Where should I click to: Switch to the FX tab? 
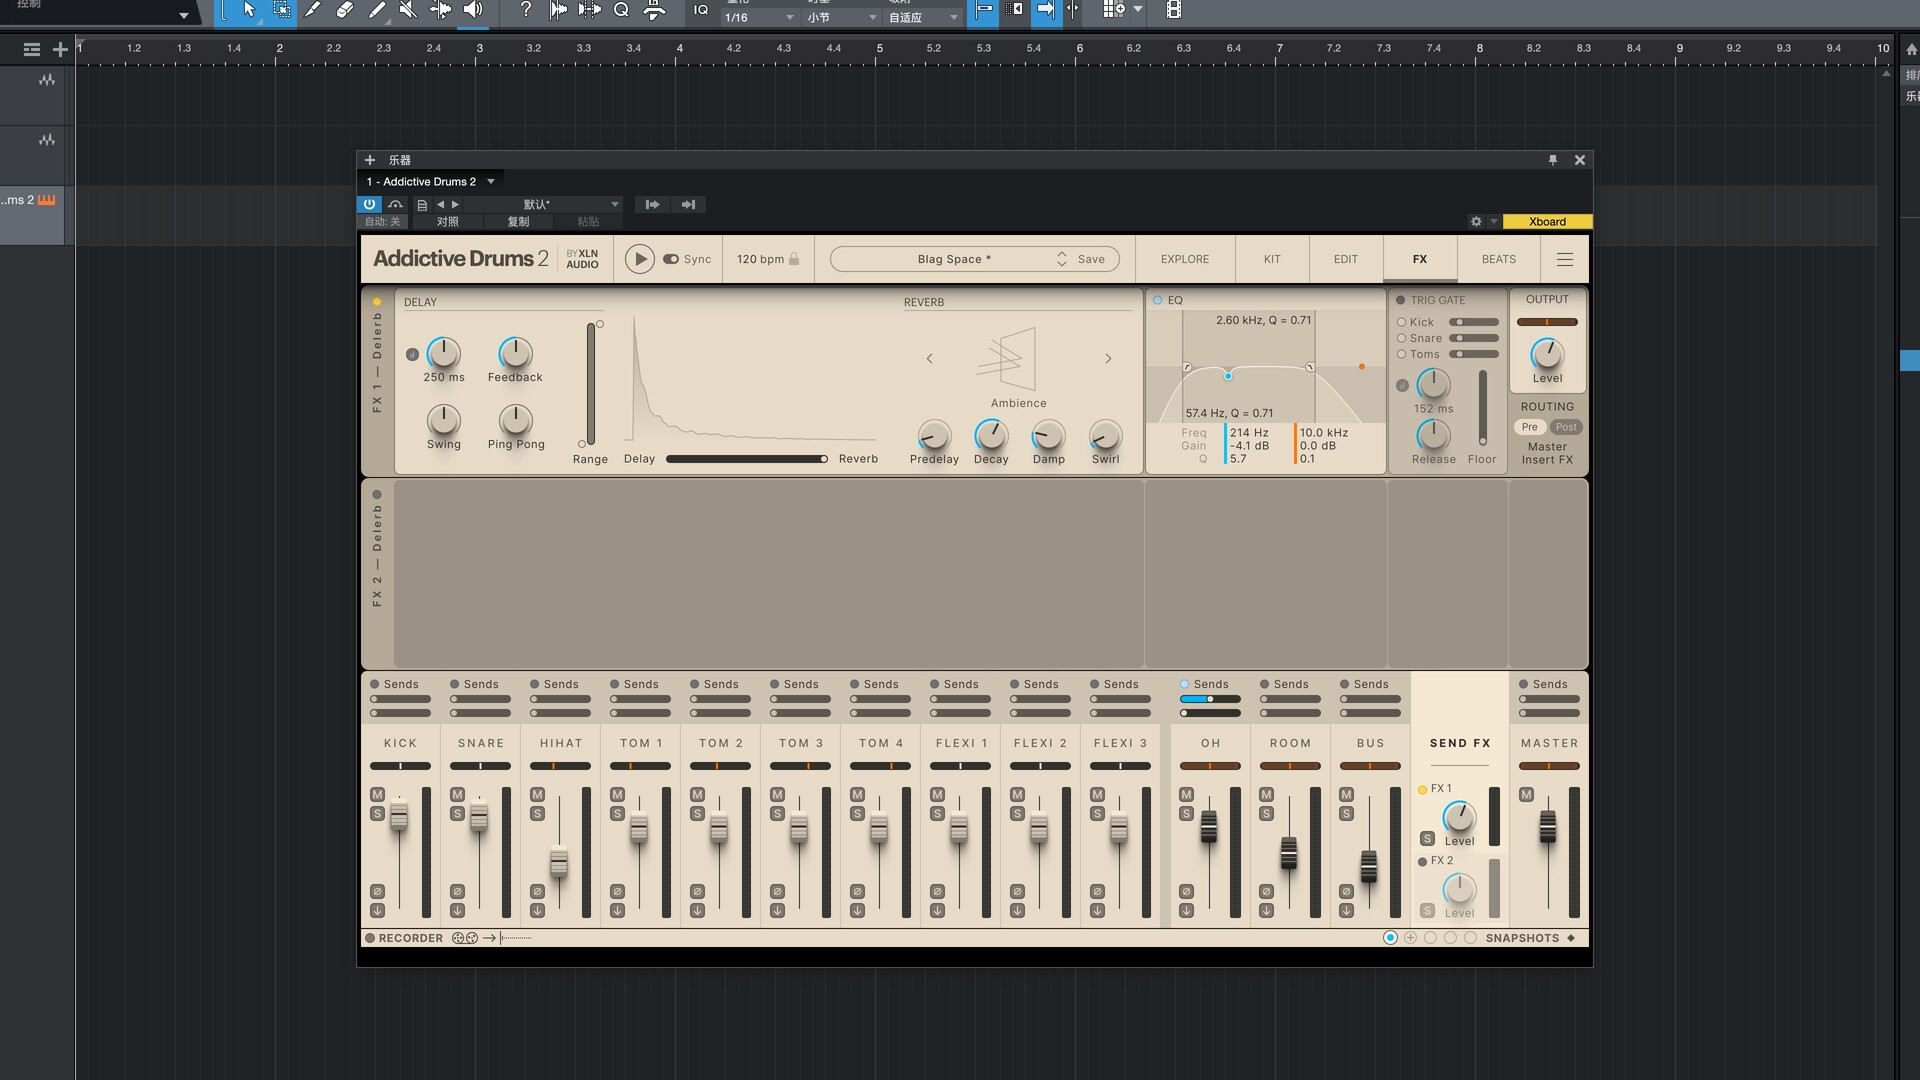pyautogui.click(x=1420, y=259)
